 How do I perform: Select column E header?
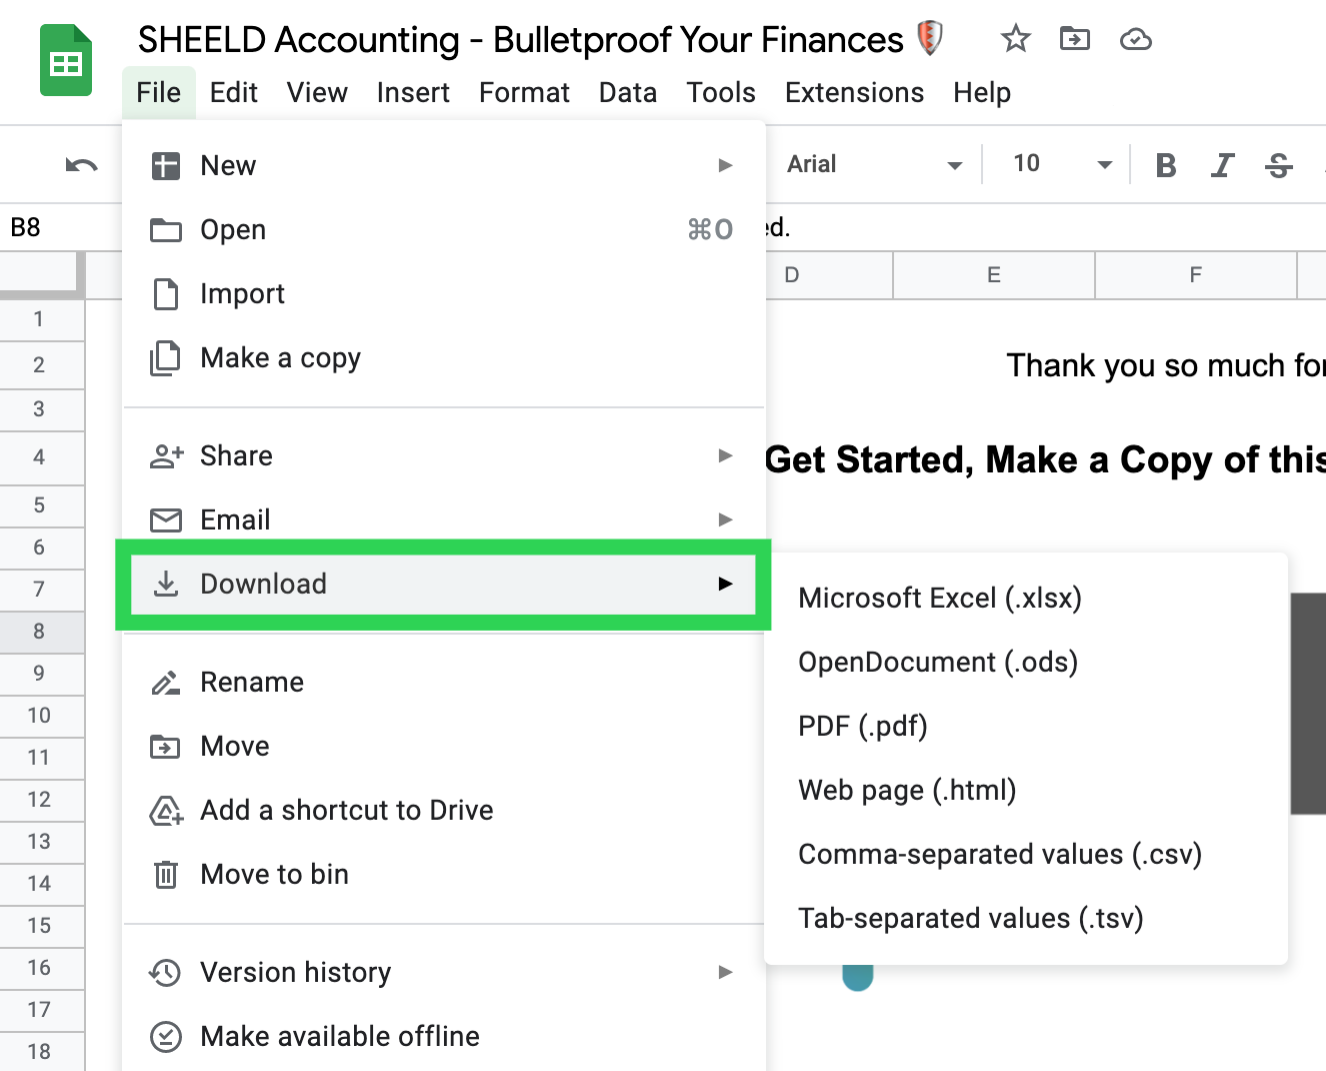coord(993,275)
